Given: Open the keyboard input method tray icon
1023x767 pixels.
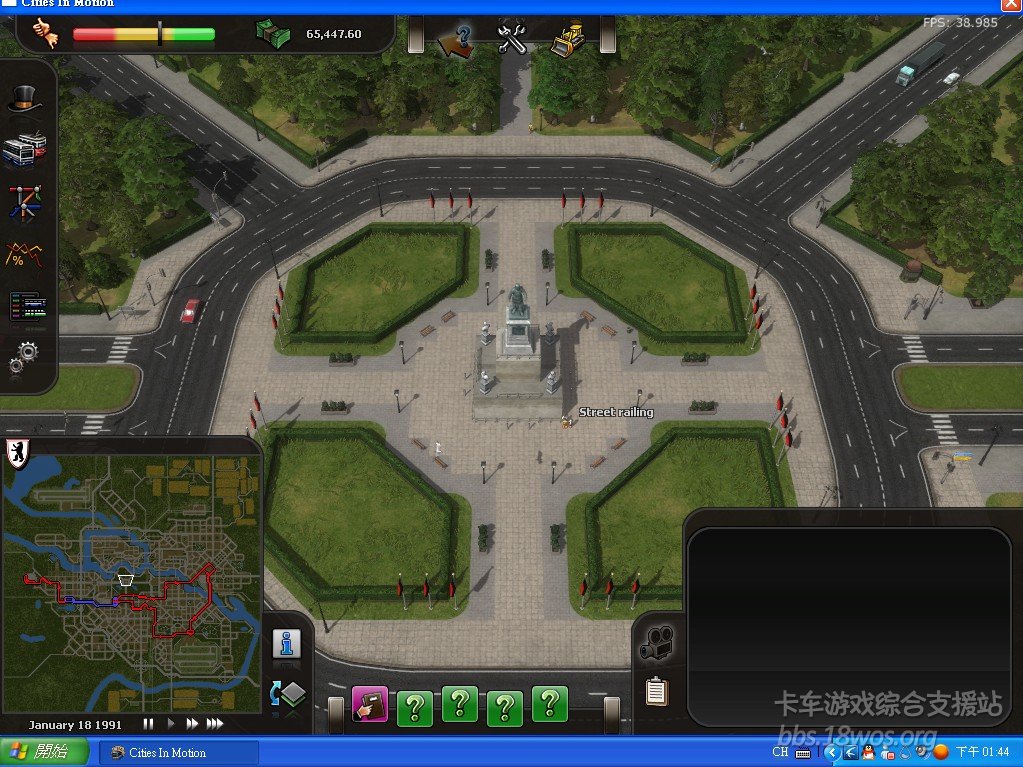Looking at the screenshot, I should [x=803, y=753].
